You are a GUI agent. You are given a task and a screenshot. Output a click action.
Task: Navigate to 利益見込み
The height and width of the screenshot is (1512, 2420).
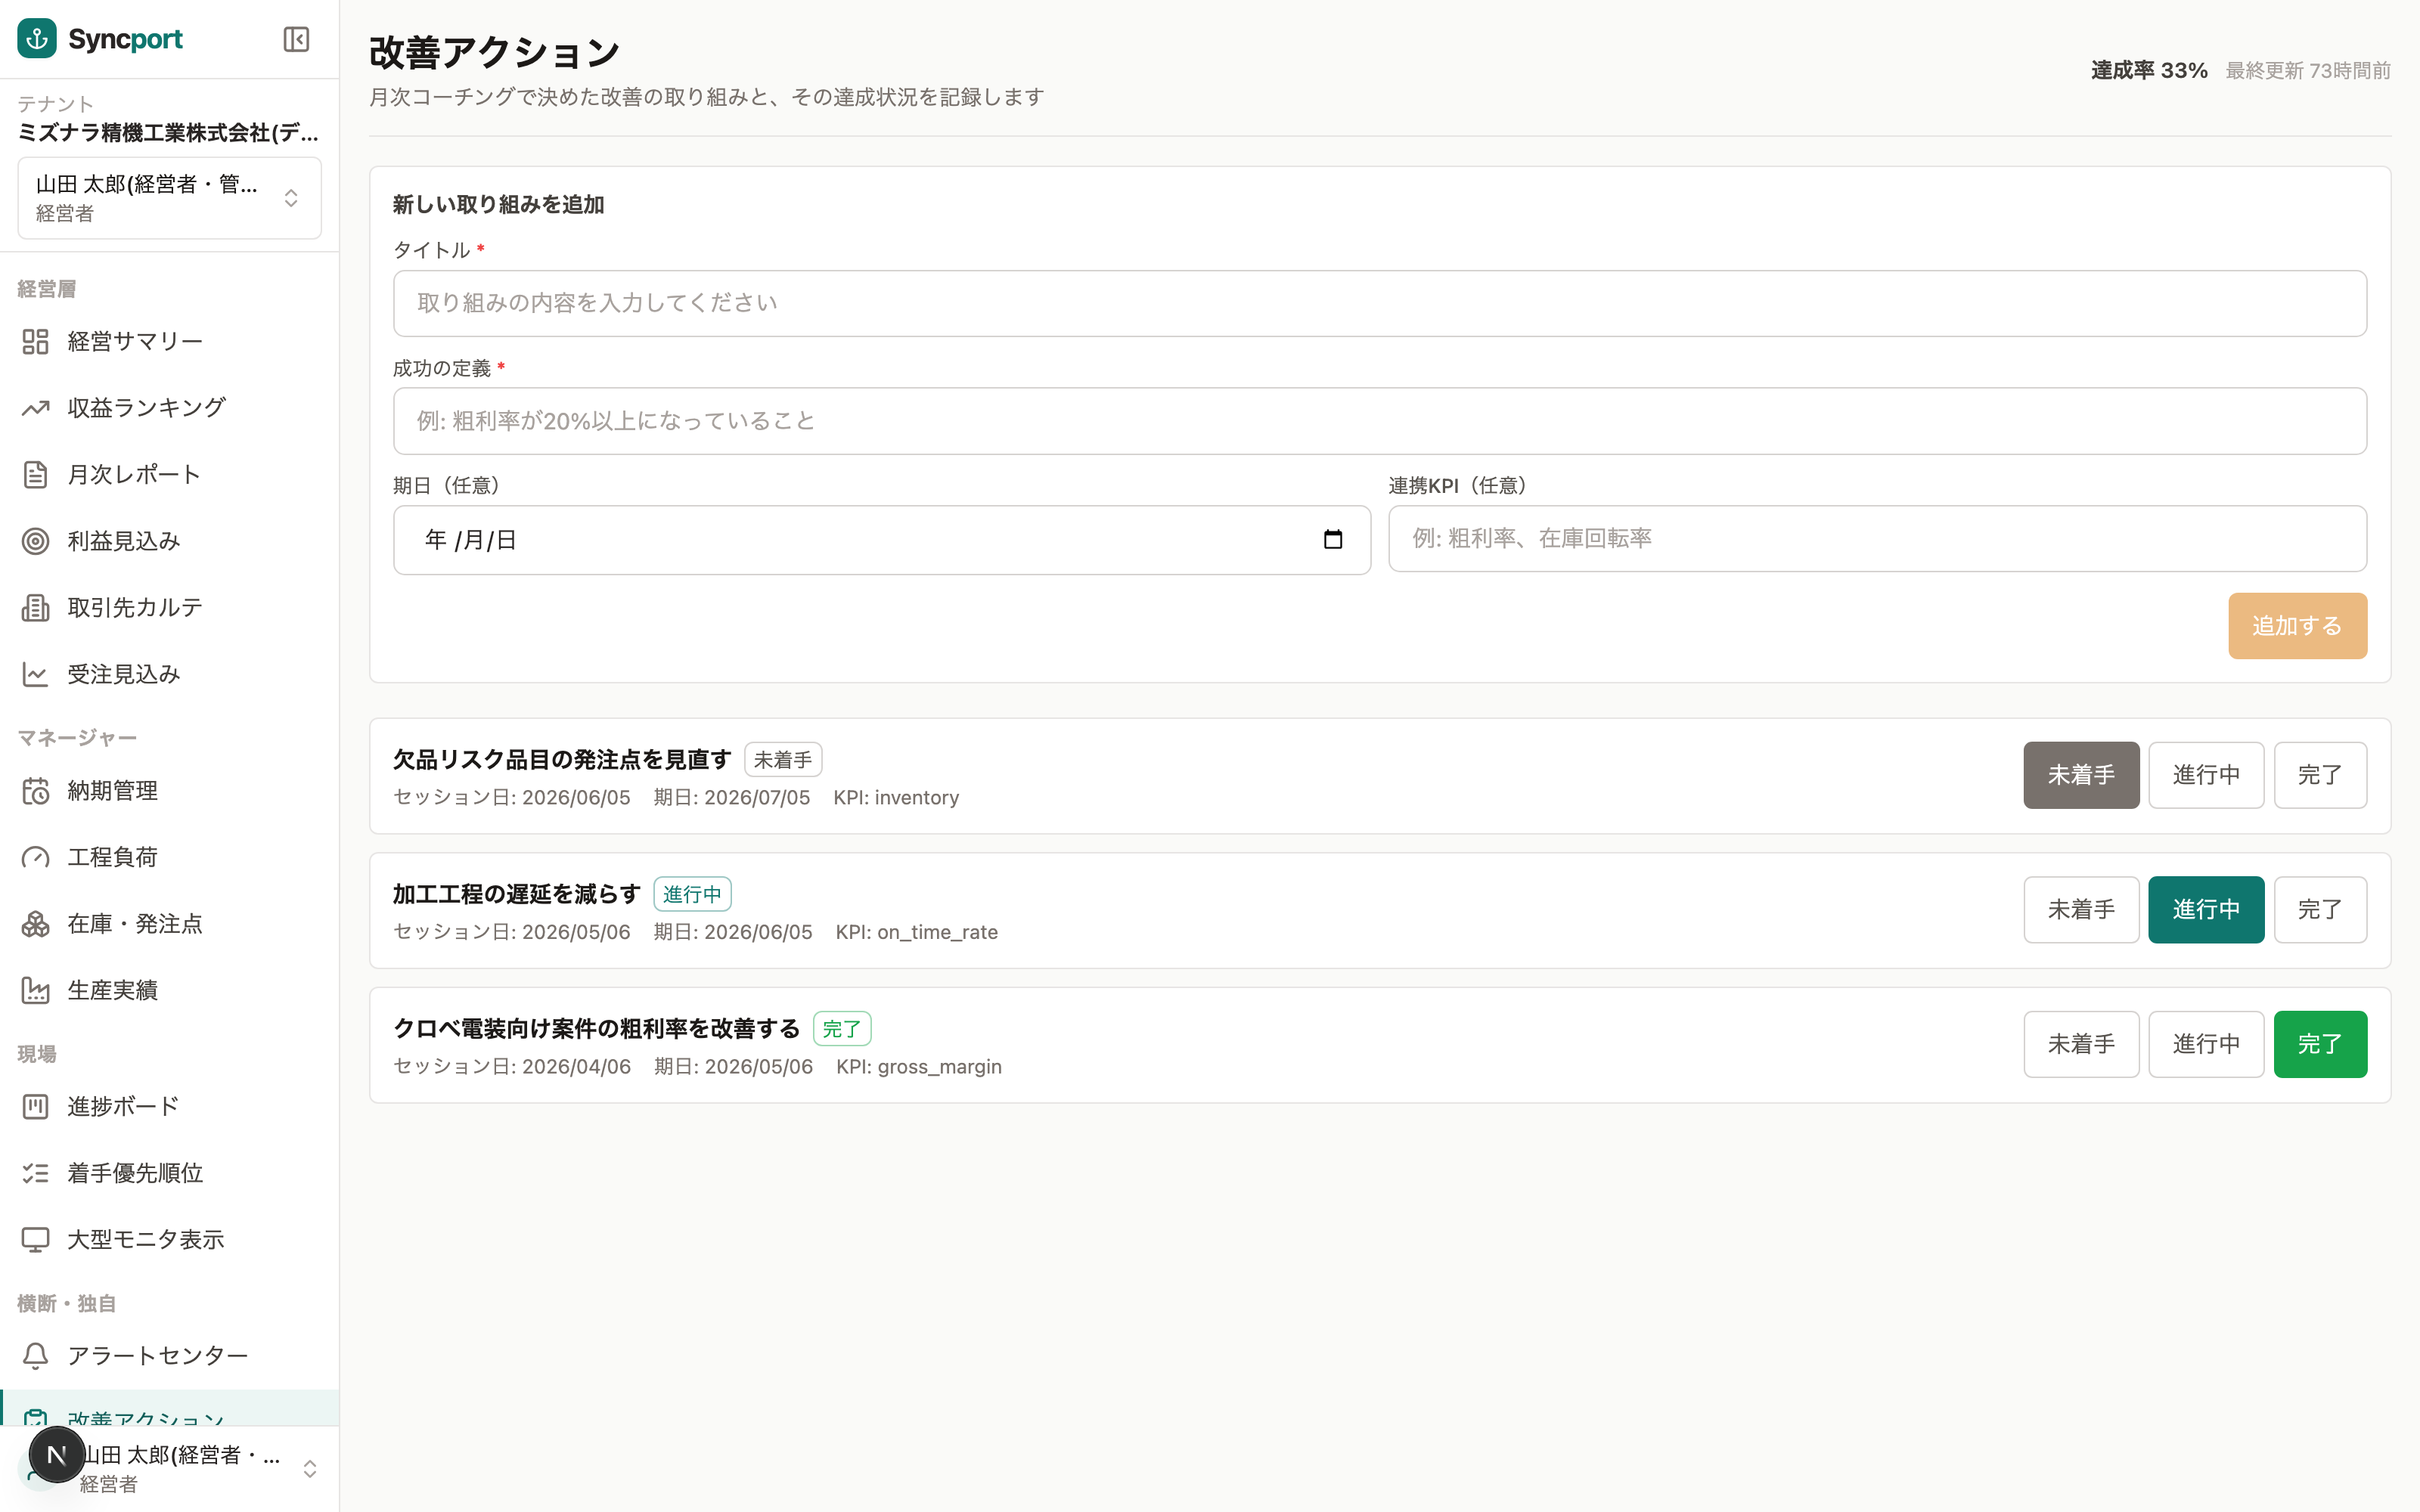(169, 541)
